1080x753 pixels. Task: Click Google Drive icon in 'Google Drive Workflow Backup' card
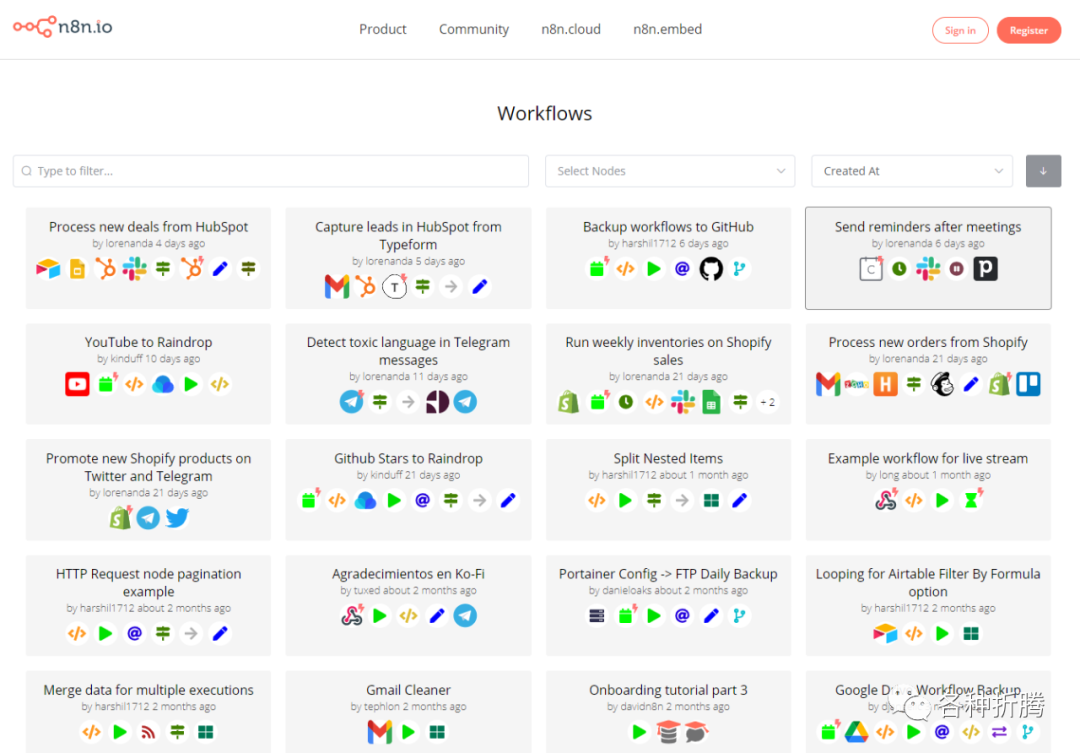click(856, 732)
